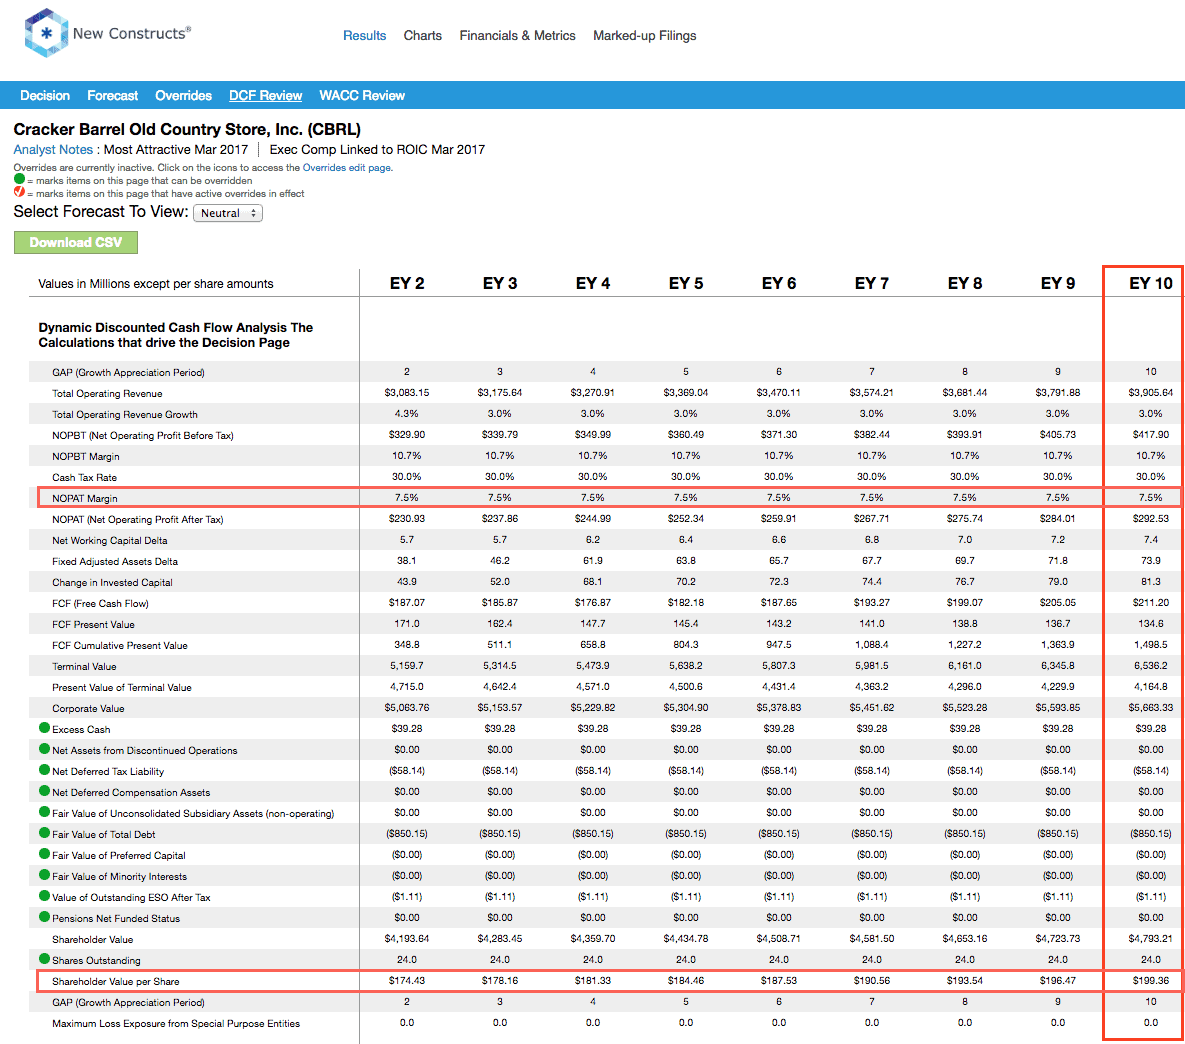Click the New Constructs hexagon logo
This screenshot has width=1185, height=1044.
(x=45, y=33)
